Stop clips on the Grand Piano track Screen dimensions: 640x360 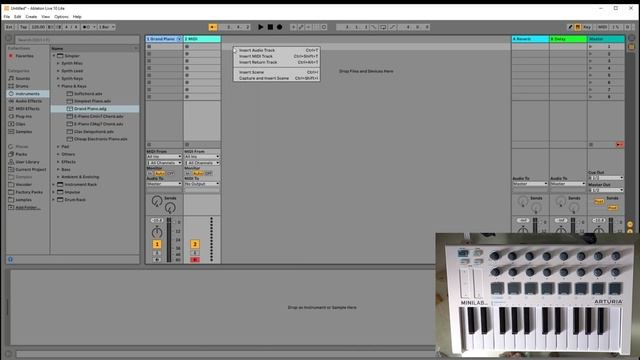coord(149,144)
